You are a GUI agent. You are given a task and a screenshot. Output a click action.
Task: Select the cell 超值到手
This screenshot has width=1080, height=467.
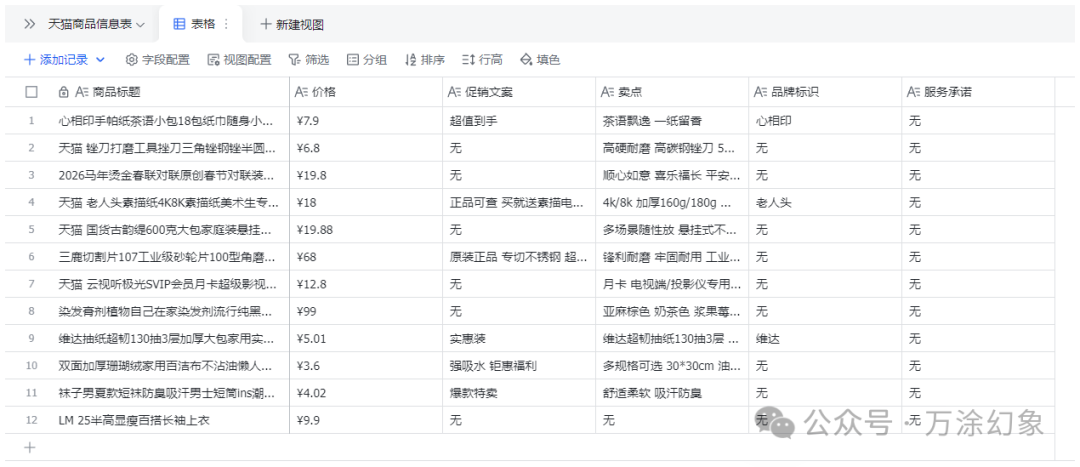click(x=519, y=121)
